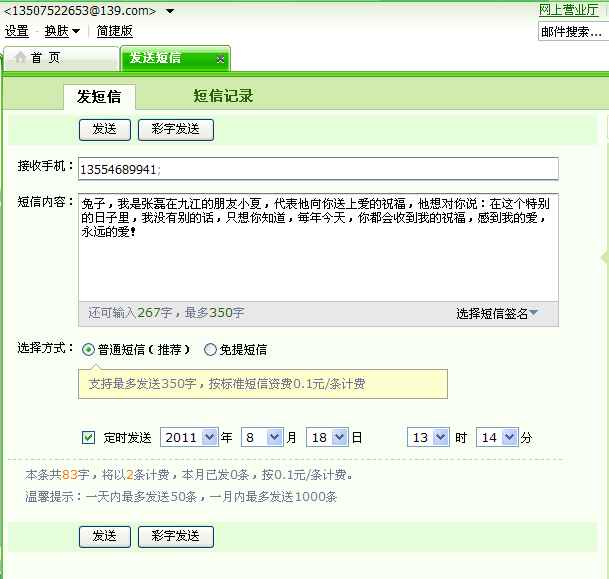Open the 选择短信签名 signature dropdown

click(497, 313)
